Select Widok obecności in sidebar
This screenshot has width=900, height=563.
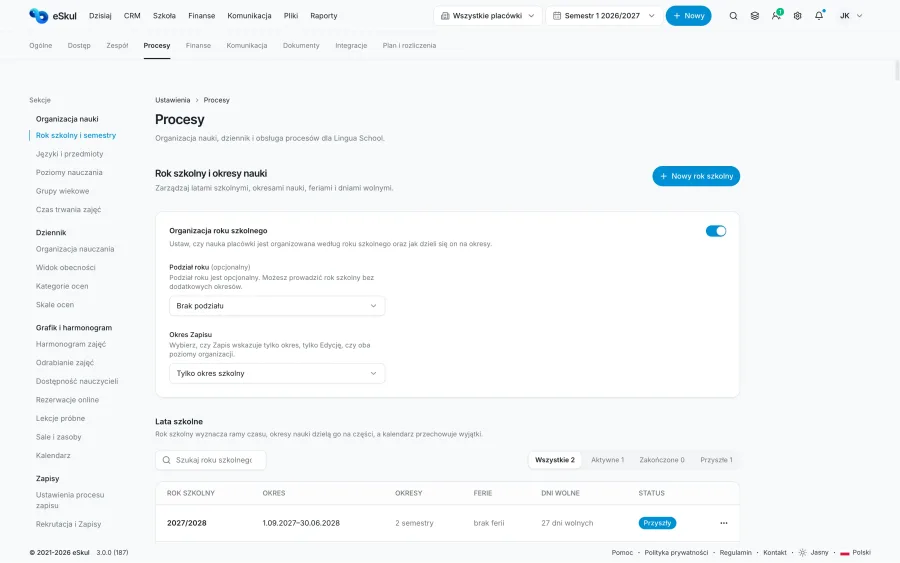pos(65,267)
